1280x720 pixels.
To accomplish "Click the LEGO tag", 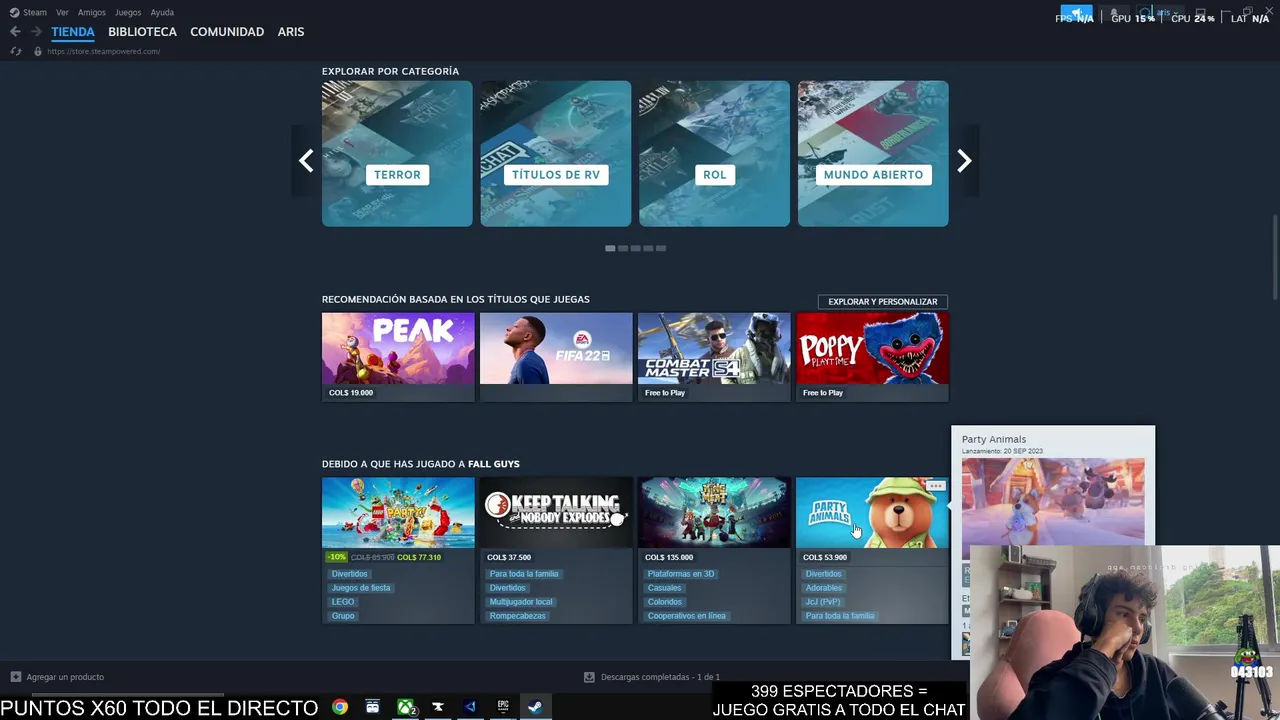I will [343, 602].
